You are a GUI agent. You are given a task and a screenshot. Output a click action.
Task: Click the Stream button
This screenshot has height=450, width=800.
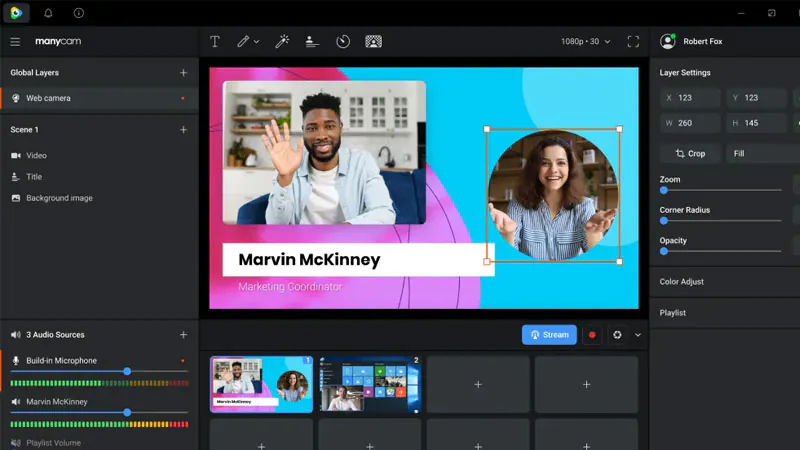coord(549,335)
